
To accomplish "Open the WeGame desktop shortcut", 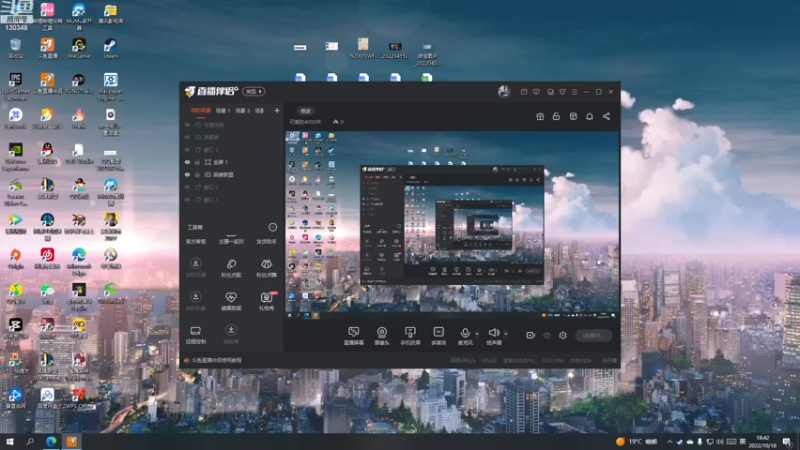I will click(x=79, y=48).
